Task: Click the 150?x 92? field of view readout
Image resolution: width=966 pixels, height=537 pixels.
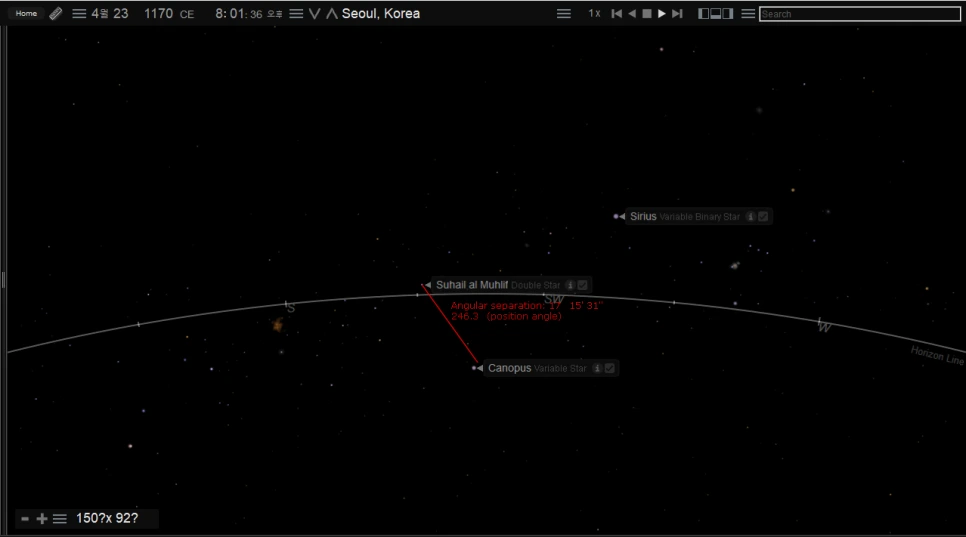Action: click(107, 519)
